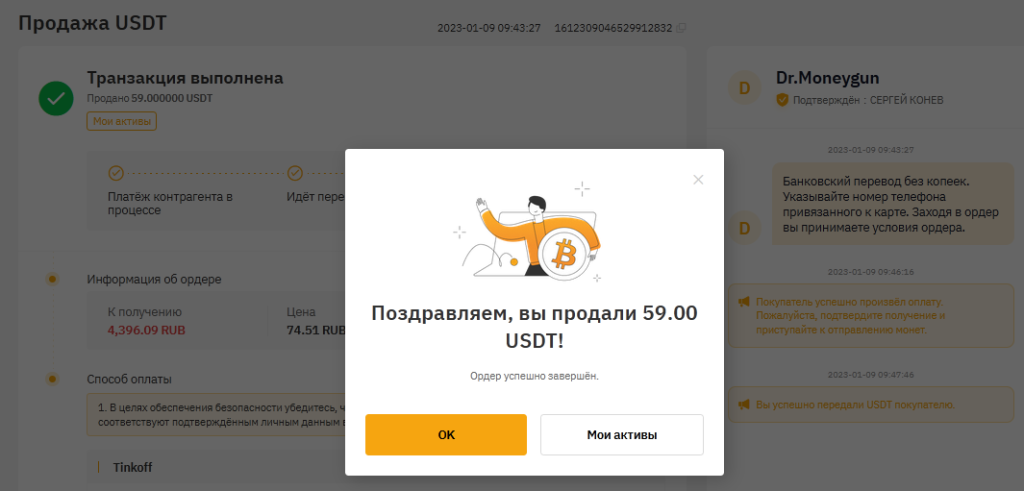
Task: Close the congratulations dialog with X icon
Action: pos(698,180)
